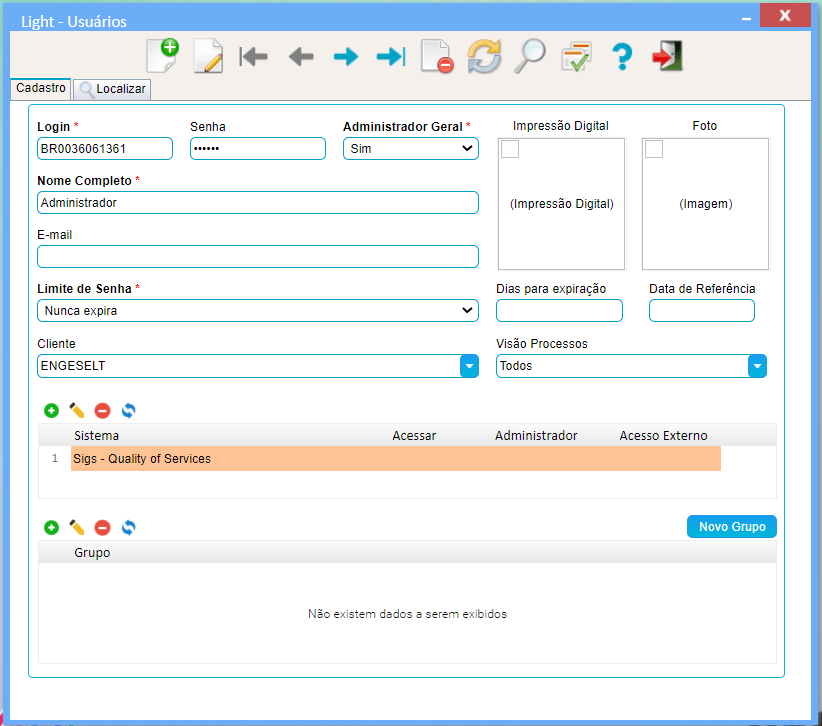The image size is (822, 726).
Task: Add a new system with green plus
Action: [51, 410]
